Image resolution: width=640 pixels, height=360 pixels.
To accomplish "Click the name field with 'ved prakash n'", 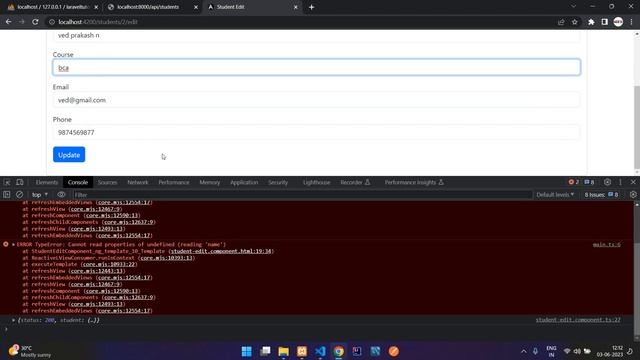I will pos(316,36).
